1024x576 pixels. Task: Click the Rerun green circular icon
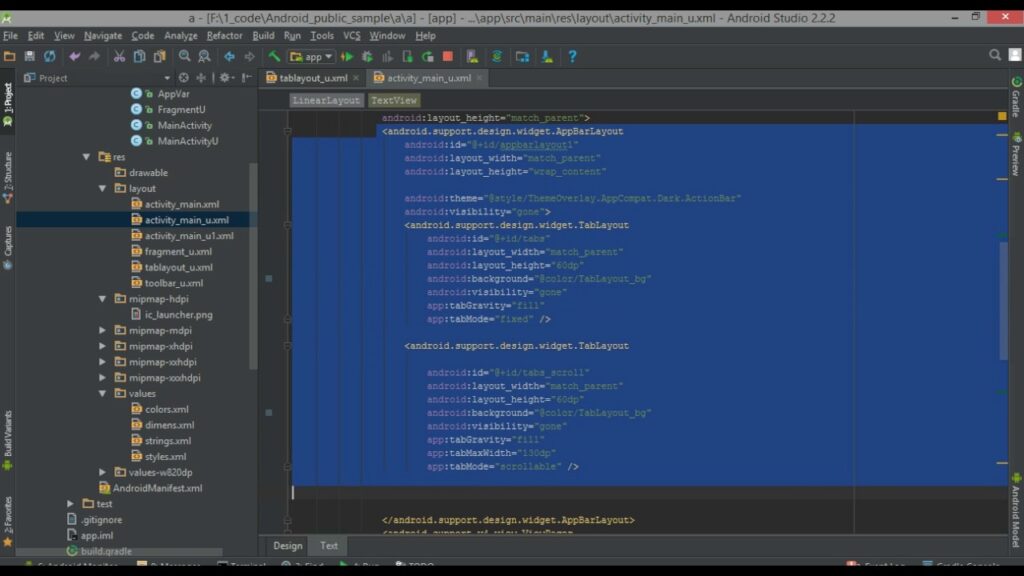pos(428,57)
